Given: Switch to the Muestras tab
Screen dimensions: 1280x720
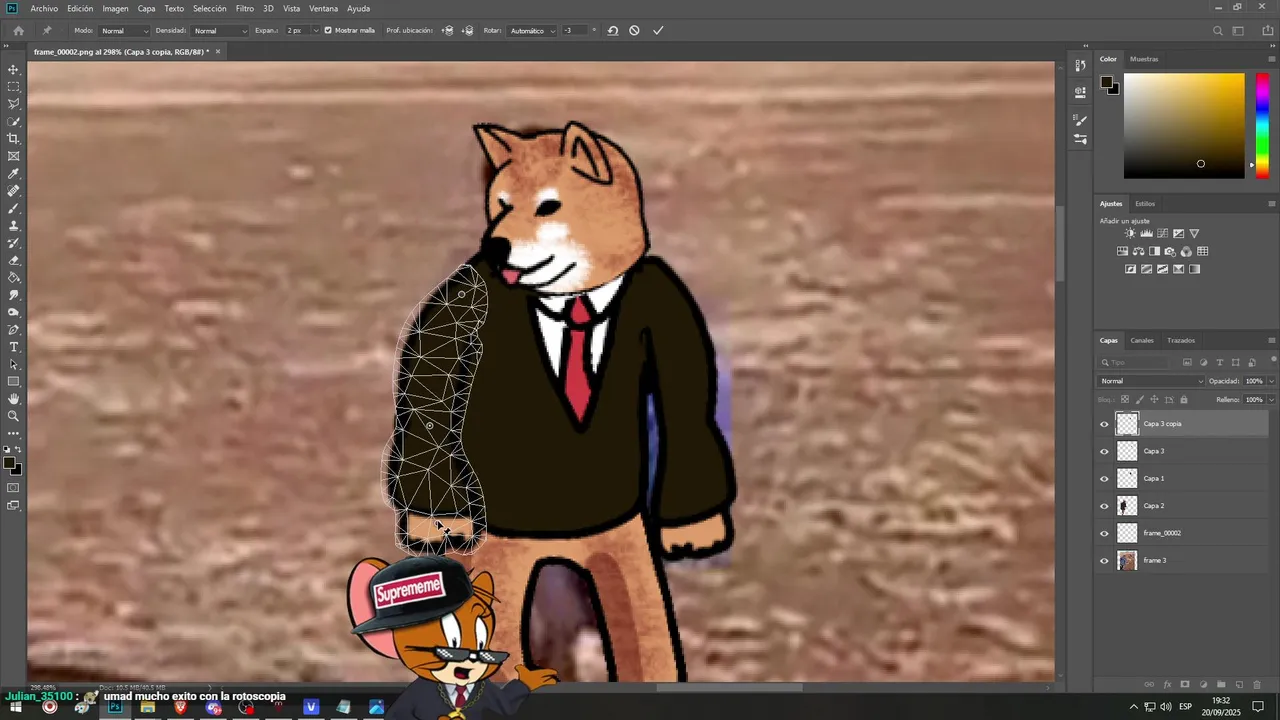Looking at the screenshot, I should point(1144,59).
